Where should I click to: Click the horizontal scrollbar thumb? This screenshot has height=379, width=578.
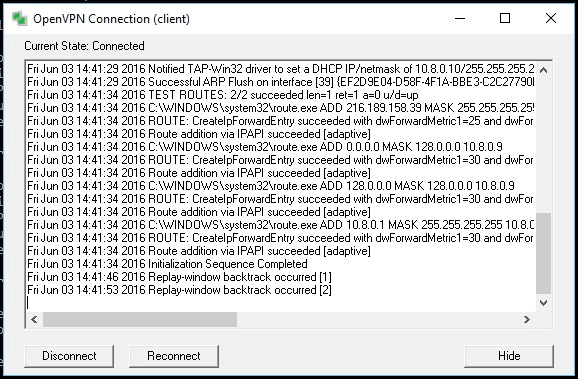140,319
